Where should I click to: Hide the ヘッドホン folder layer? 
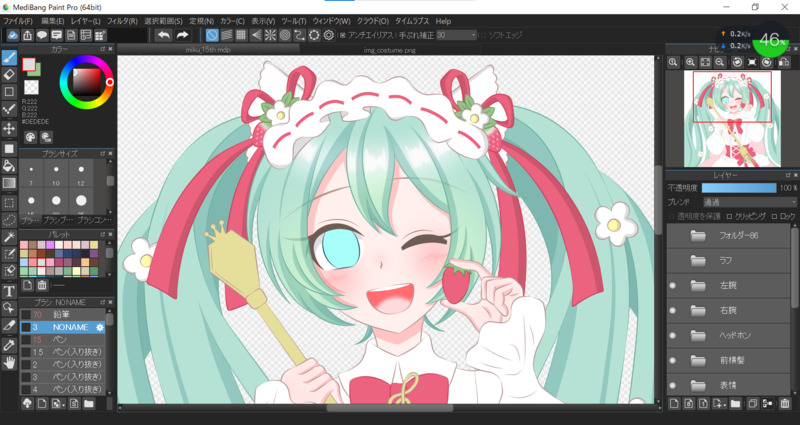point(672,335)
